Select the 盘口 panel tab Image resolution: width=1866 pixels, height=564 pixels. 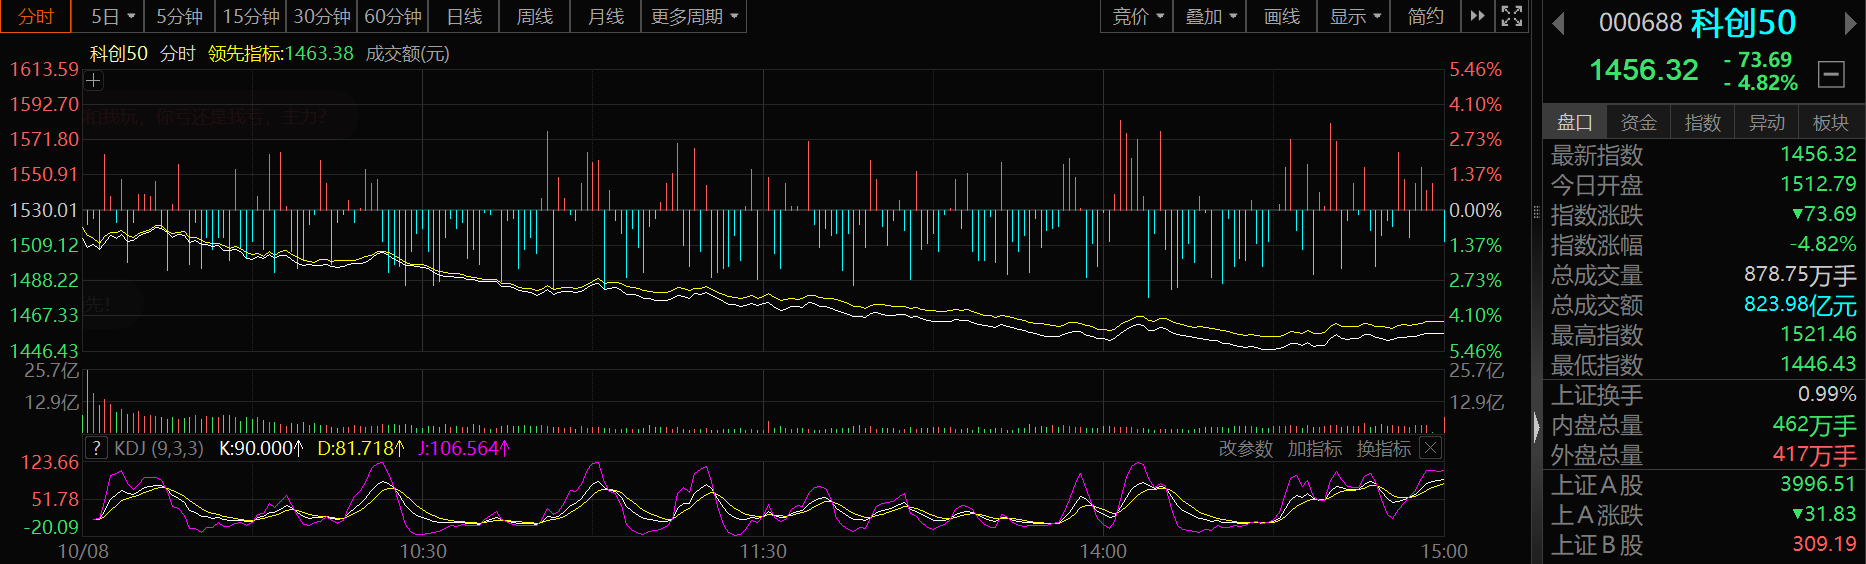1575,122
